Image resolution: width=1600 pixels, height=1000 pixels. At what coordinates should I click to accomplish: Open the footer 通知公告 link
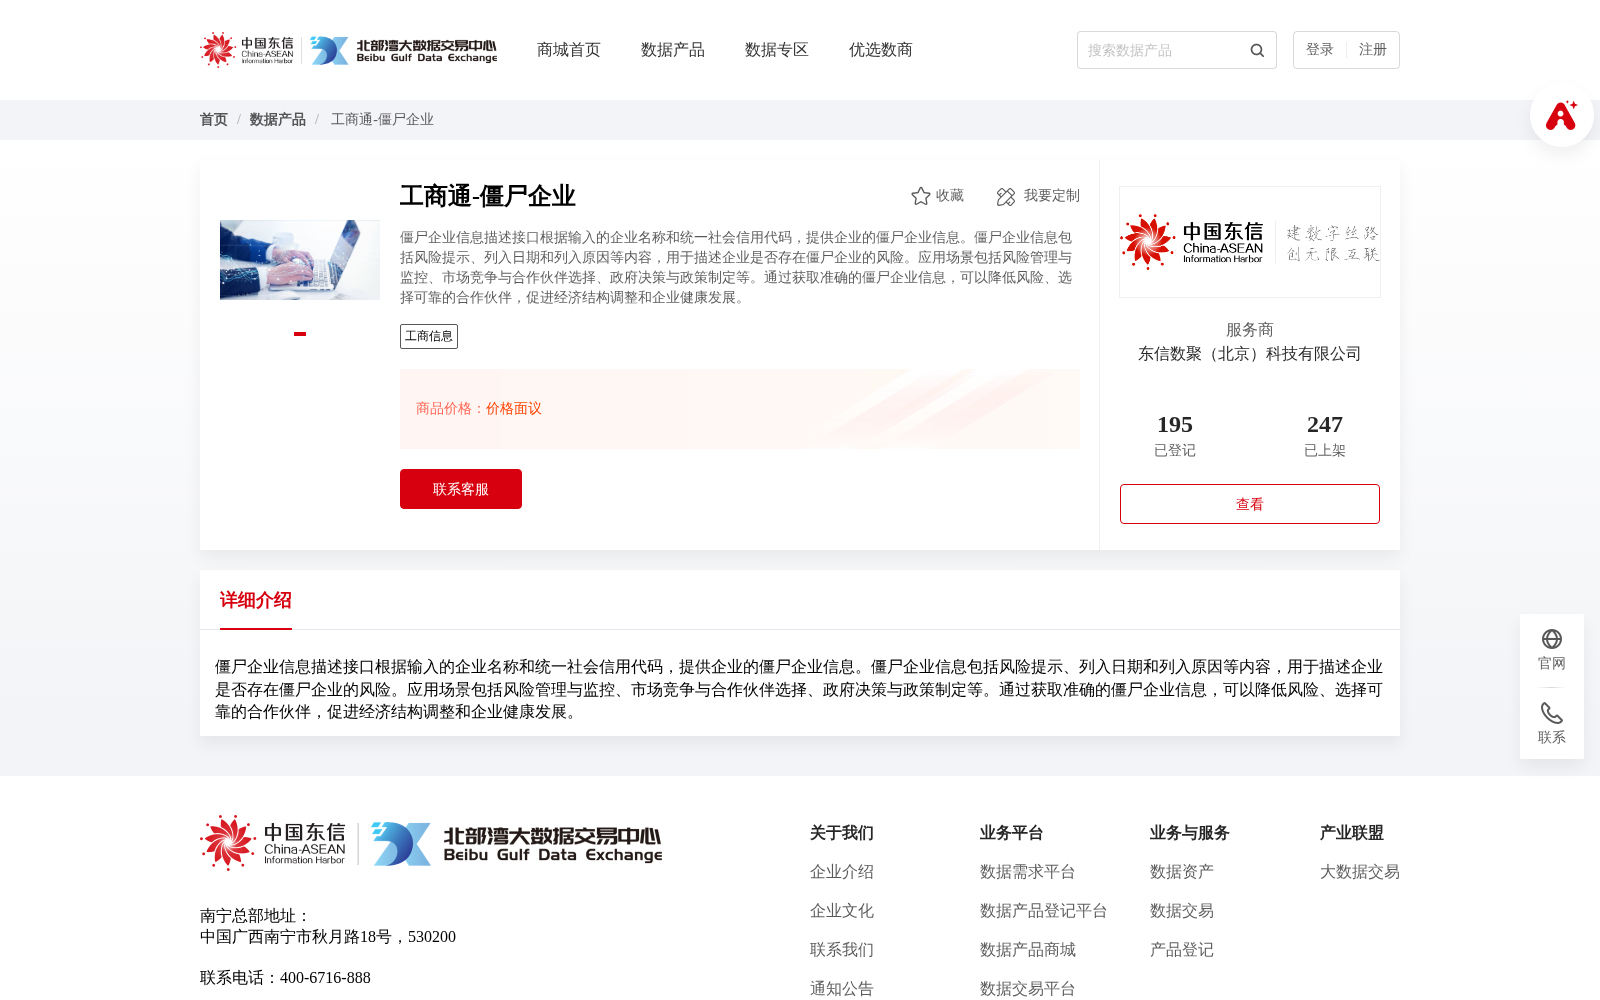pyautogui.click(x=842, y=989)
